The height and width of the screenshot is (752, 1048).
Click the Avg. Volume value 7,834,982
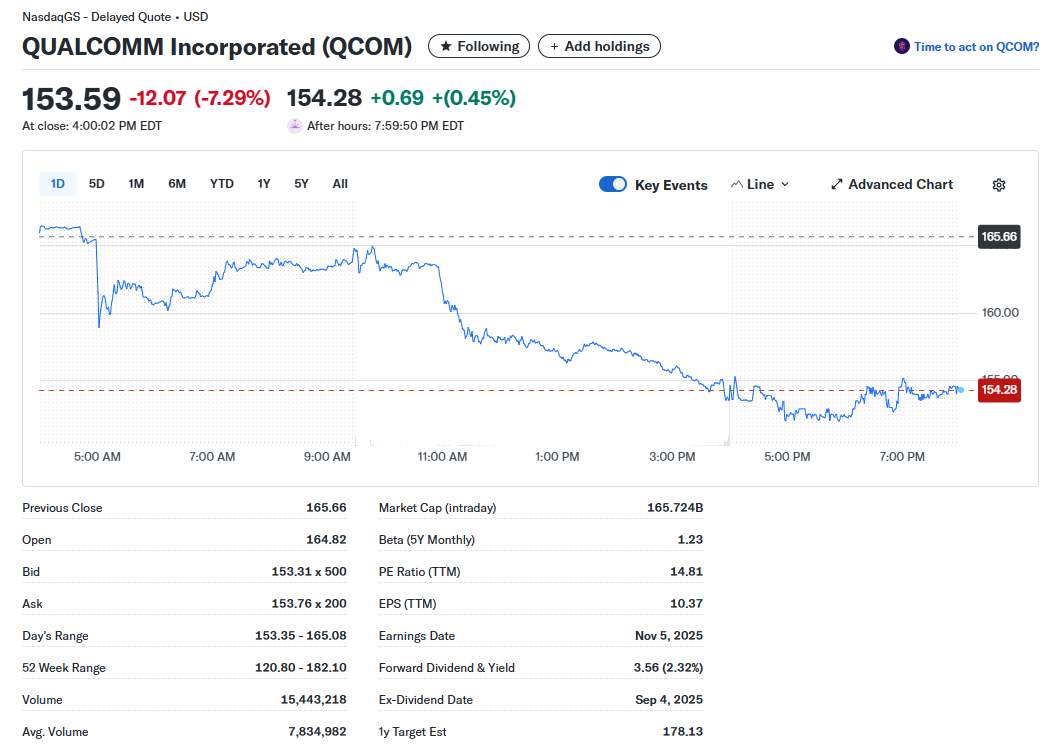point(317,732)
